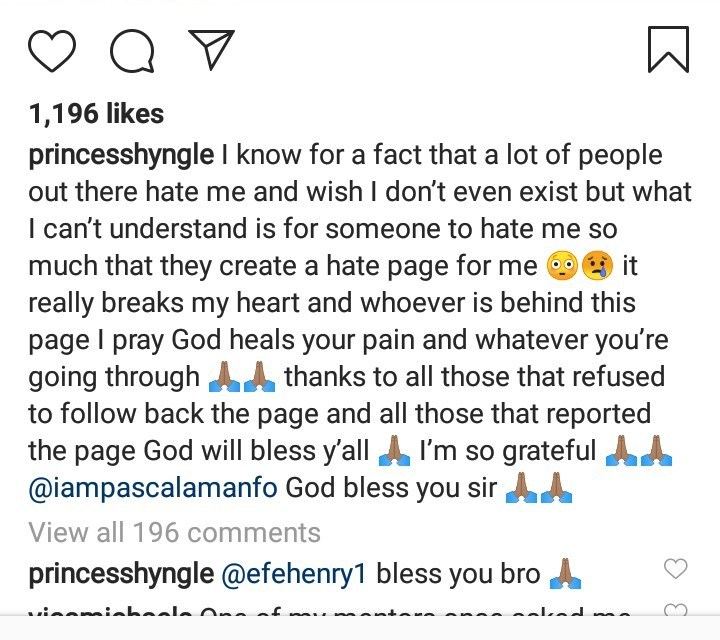Like the post with heart icon
Image resolution: width=720 pixels, height=640 pixels.
click(x=52, y=51)
